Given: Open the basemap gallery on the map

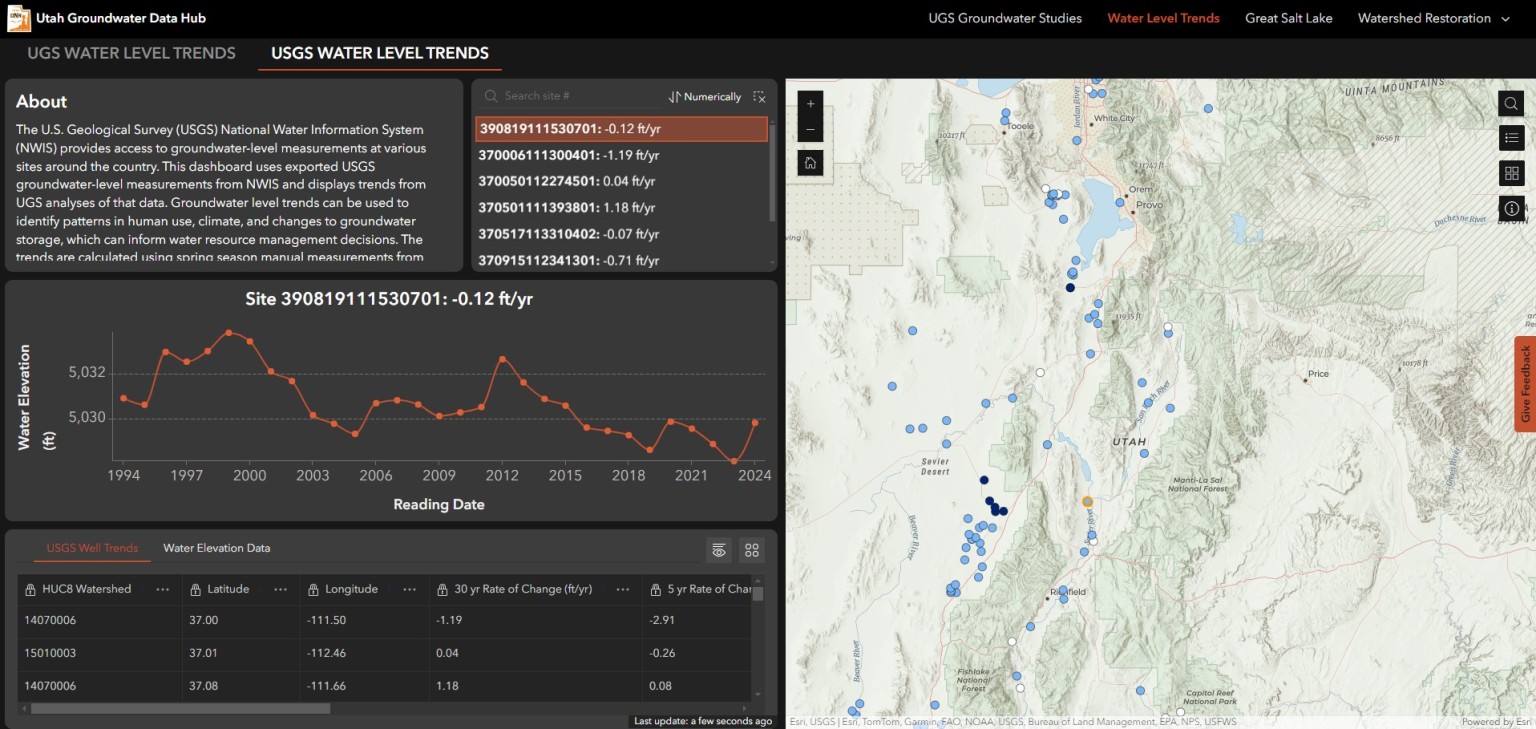Looking at the screenshot, I should coord(1511,173).
